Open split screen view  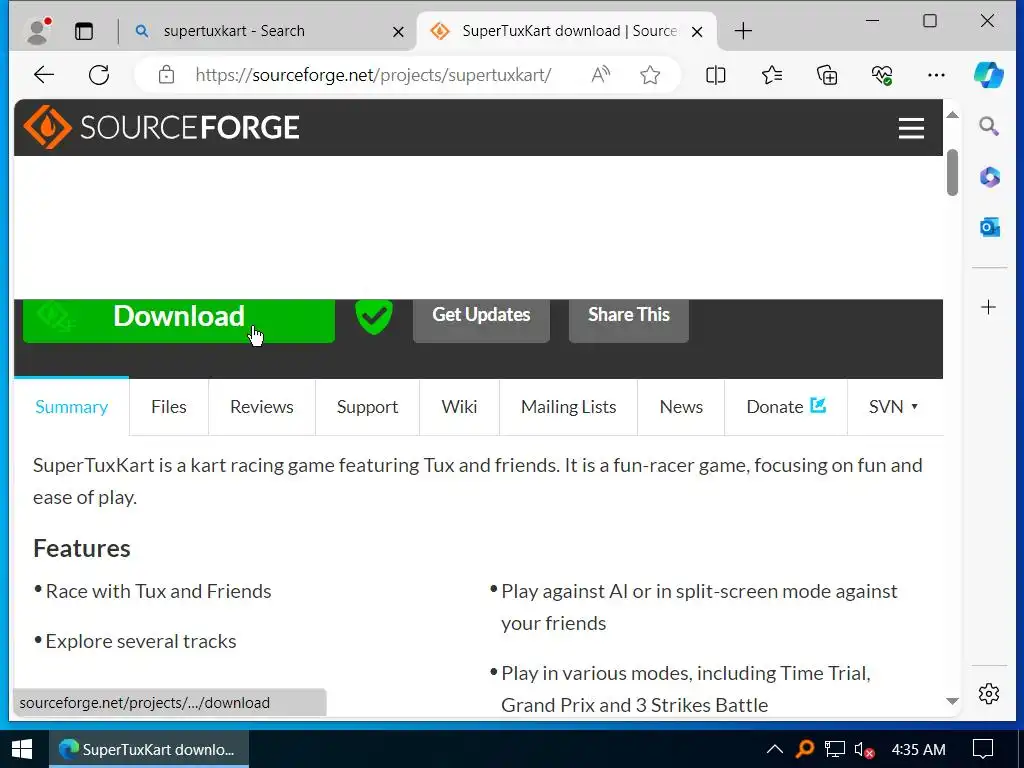click(x=716, y=75)
